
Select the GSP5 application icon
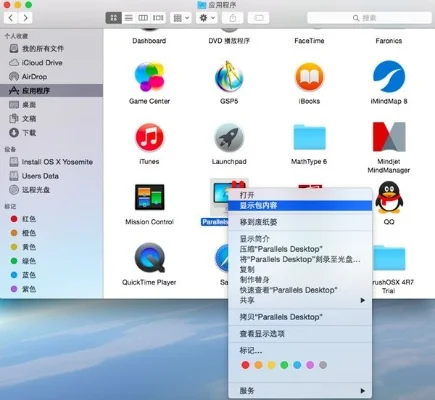[x=229, y=77]
